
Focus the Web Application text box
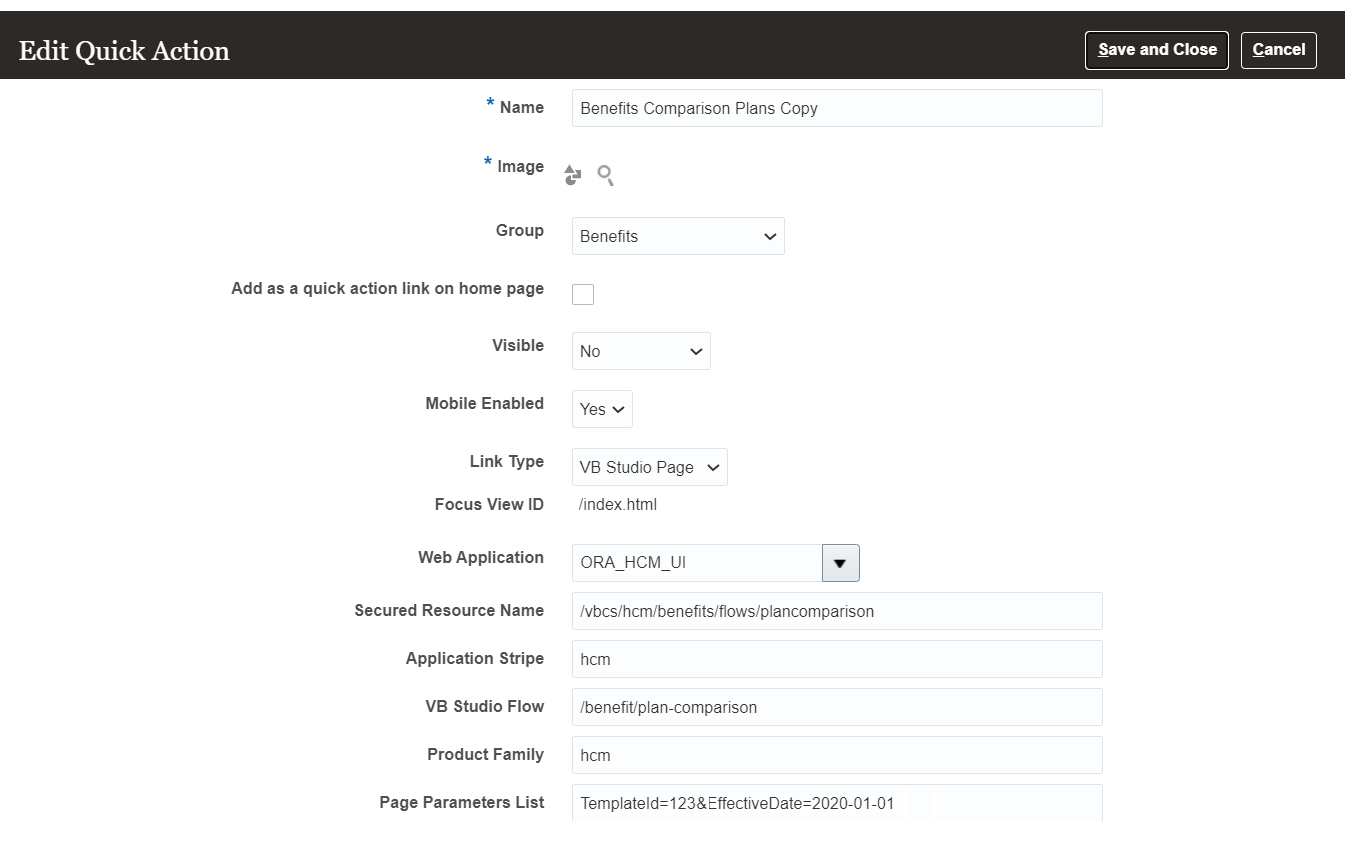pyautogui.click(x=697, y=563)
